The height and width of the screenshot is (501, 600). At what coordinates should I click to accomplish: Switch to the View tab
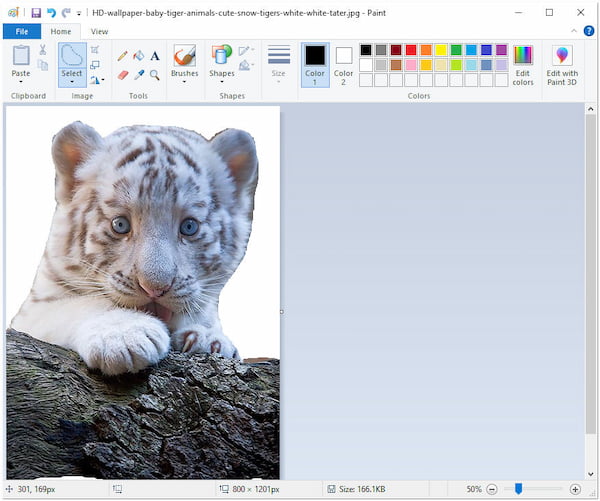[99, 31]
